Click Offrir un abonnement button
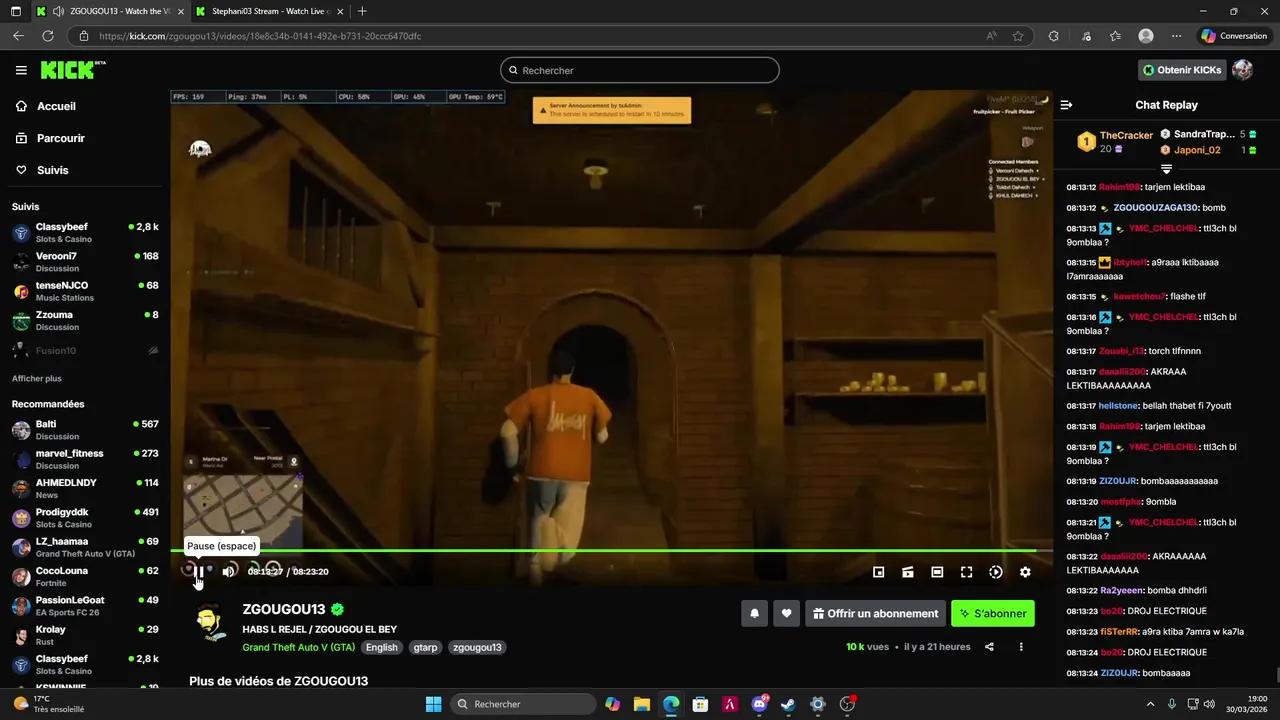The width and height of the screenshot is (1280, 720). 876,614
